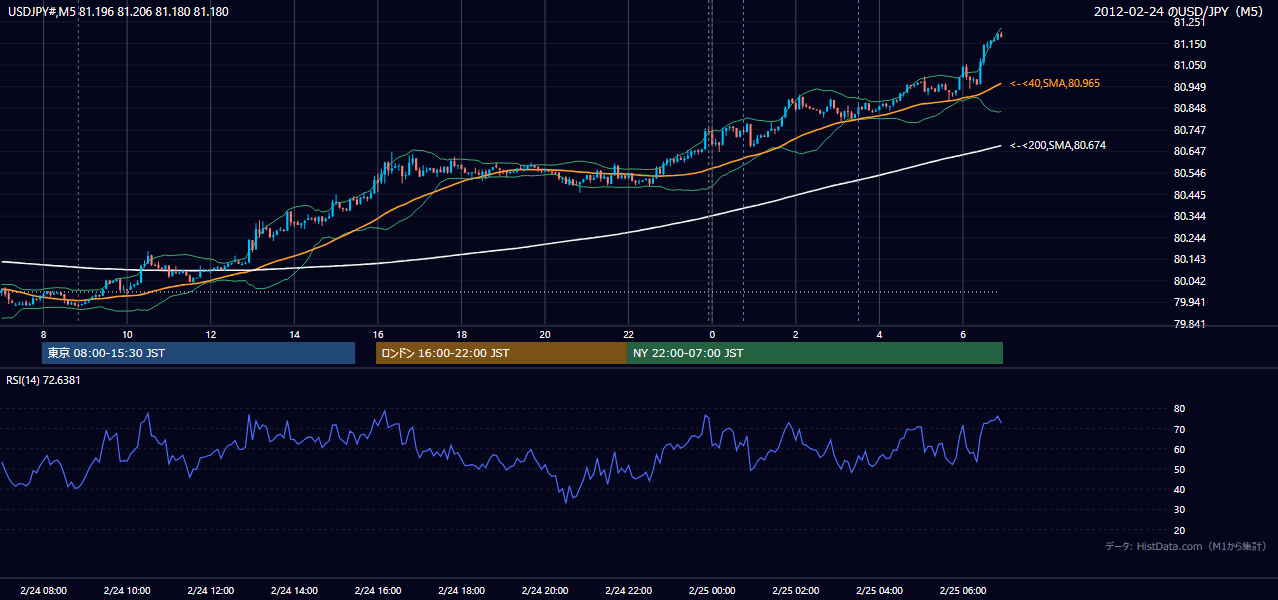The width and height of the screenshot is (1278, 600).
Task: Click the NY 22:00-07:00 JST session bar
Action: [815, 353]
